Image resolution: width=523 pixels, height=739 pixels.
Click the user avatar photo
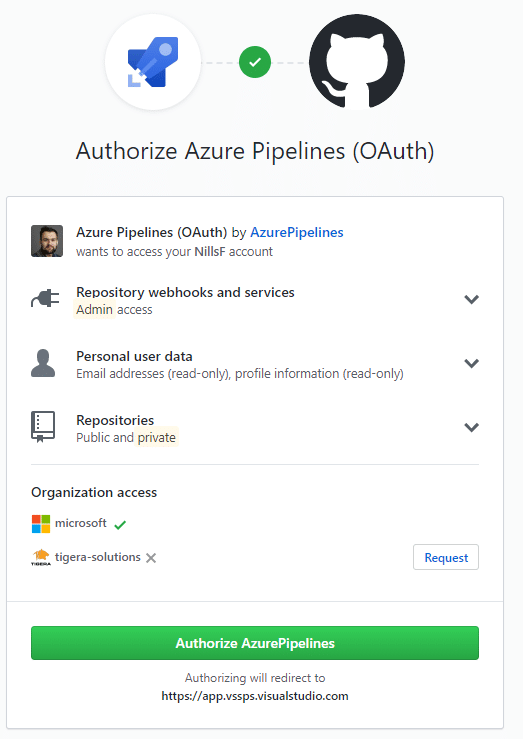click(47, 241)
